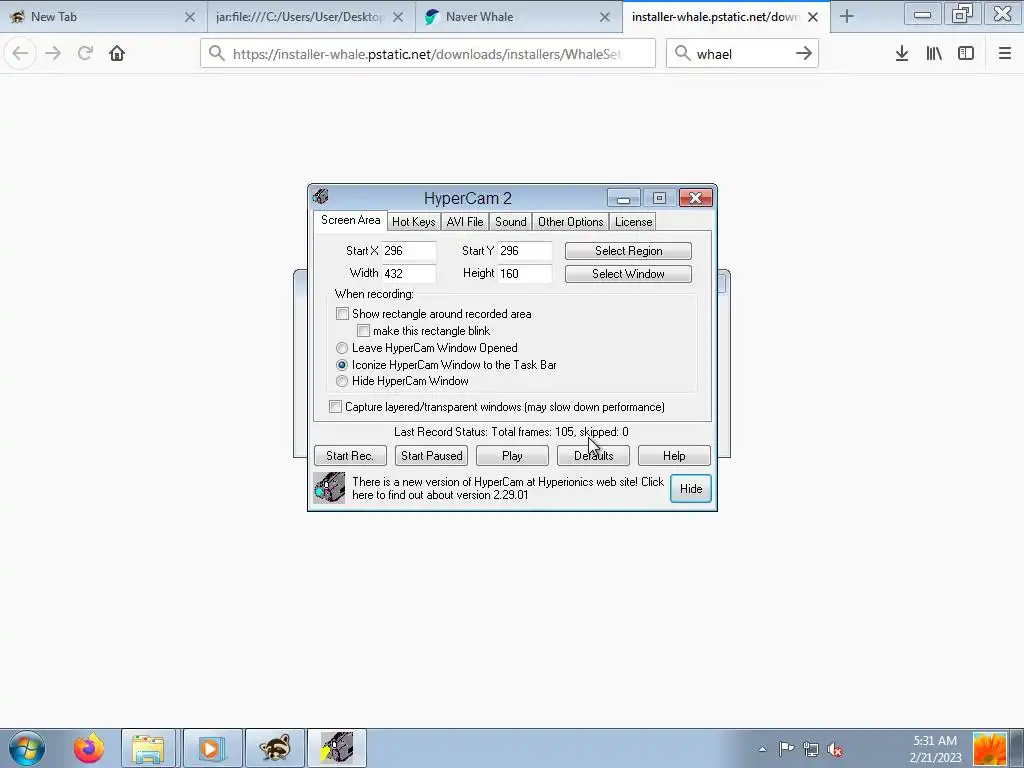Hide the new version notice

(x=691, y=488)
